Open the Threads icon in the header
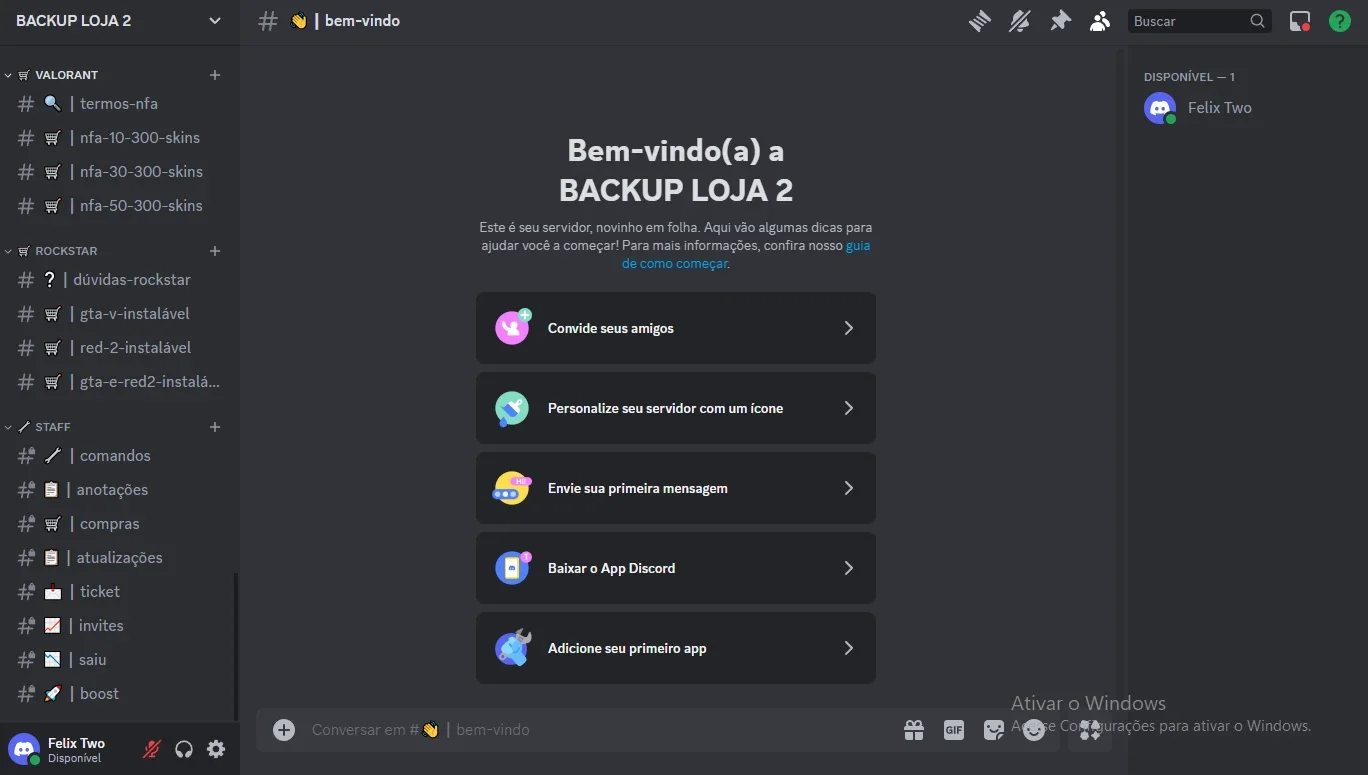Image resolution: width=1368 pixels, height=775 pixels. pyautogui.click(x=980, y=21)
